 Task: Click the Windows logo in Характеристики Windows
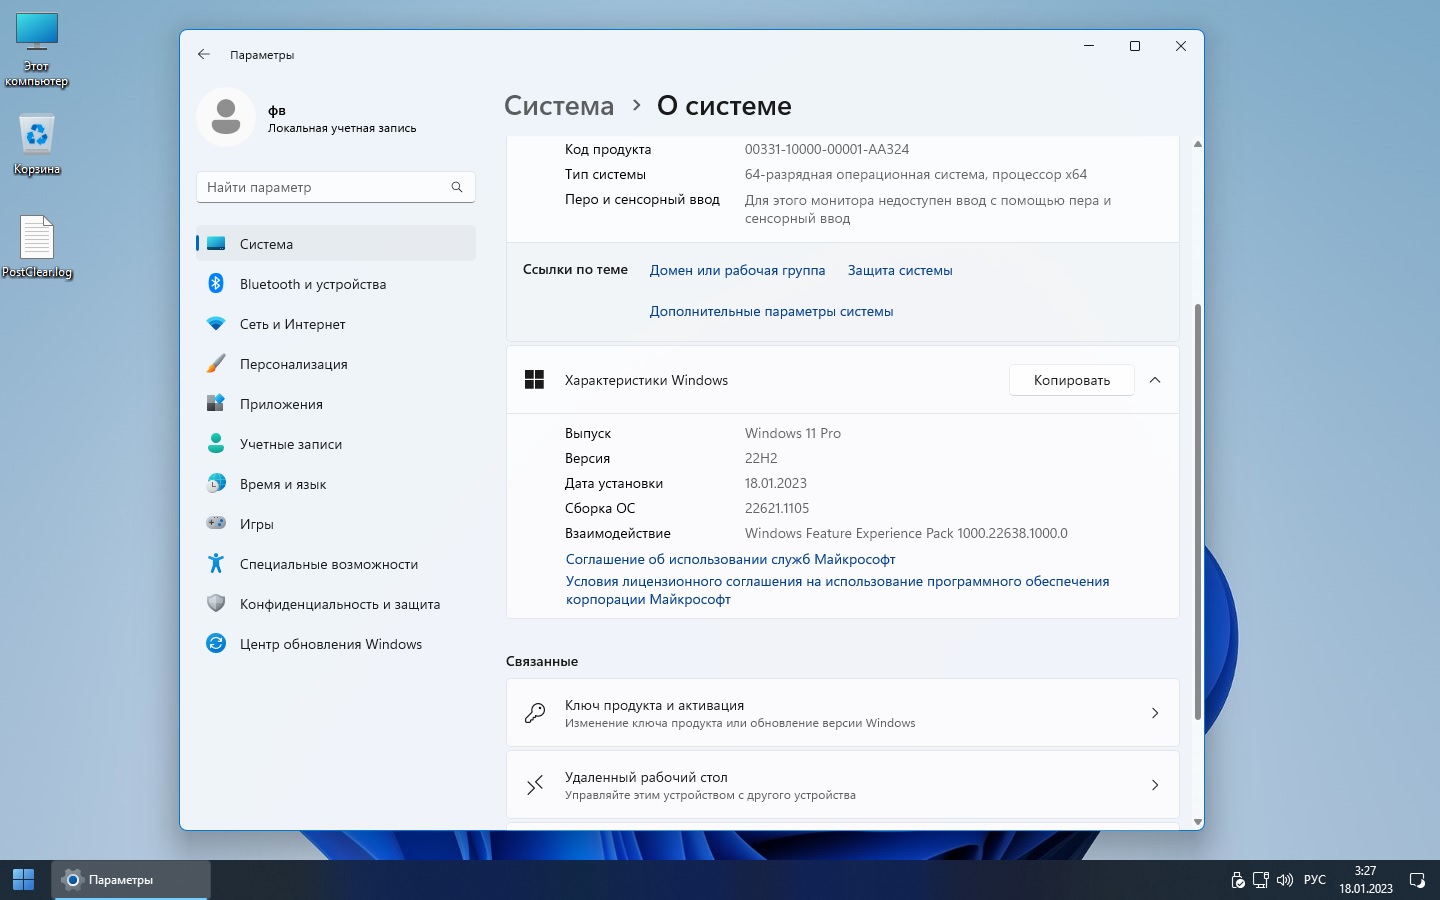pyautogui.click(x=535, y=380)
